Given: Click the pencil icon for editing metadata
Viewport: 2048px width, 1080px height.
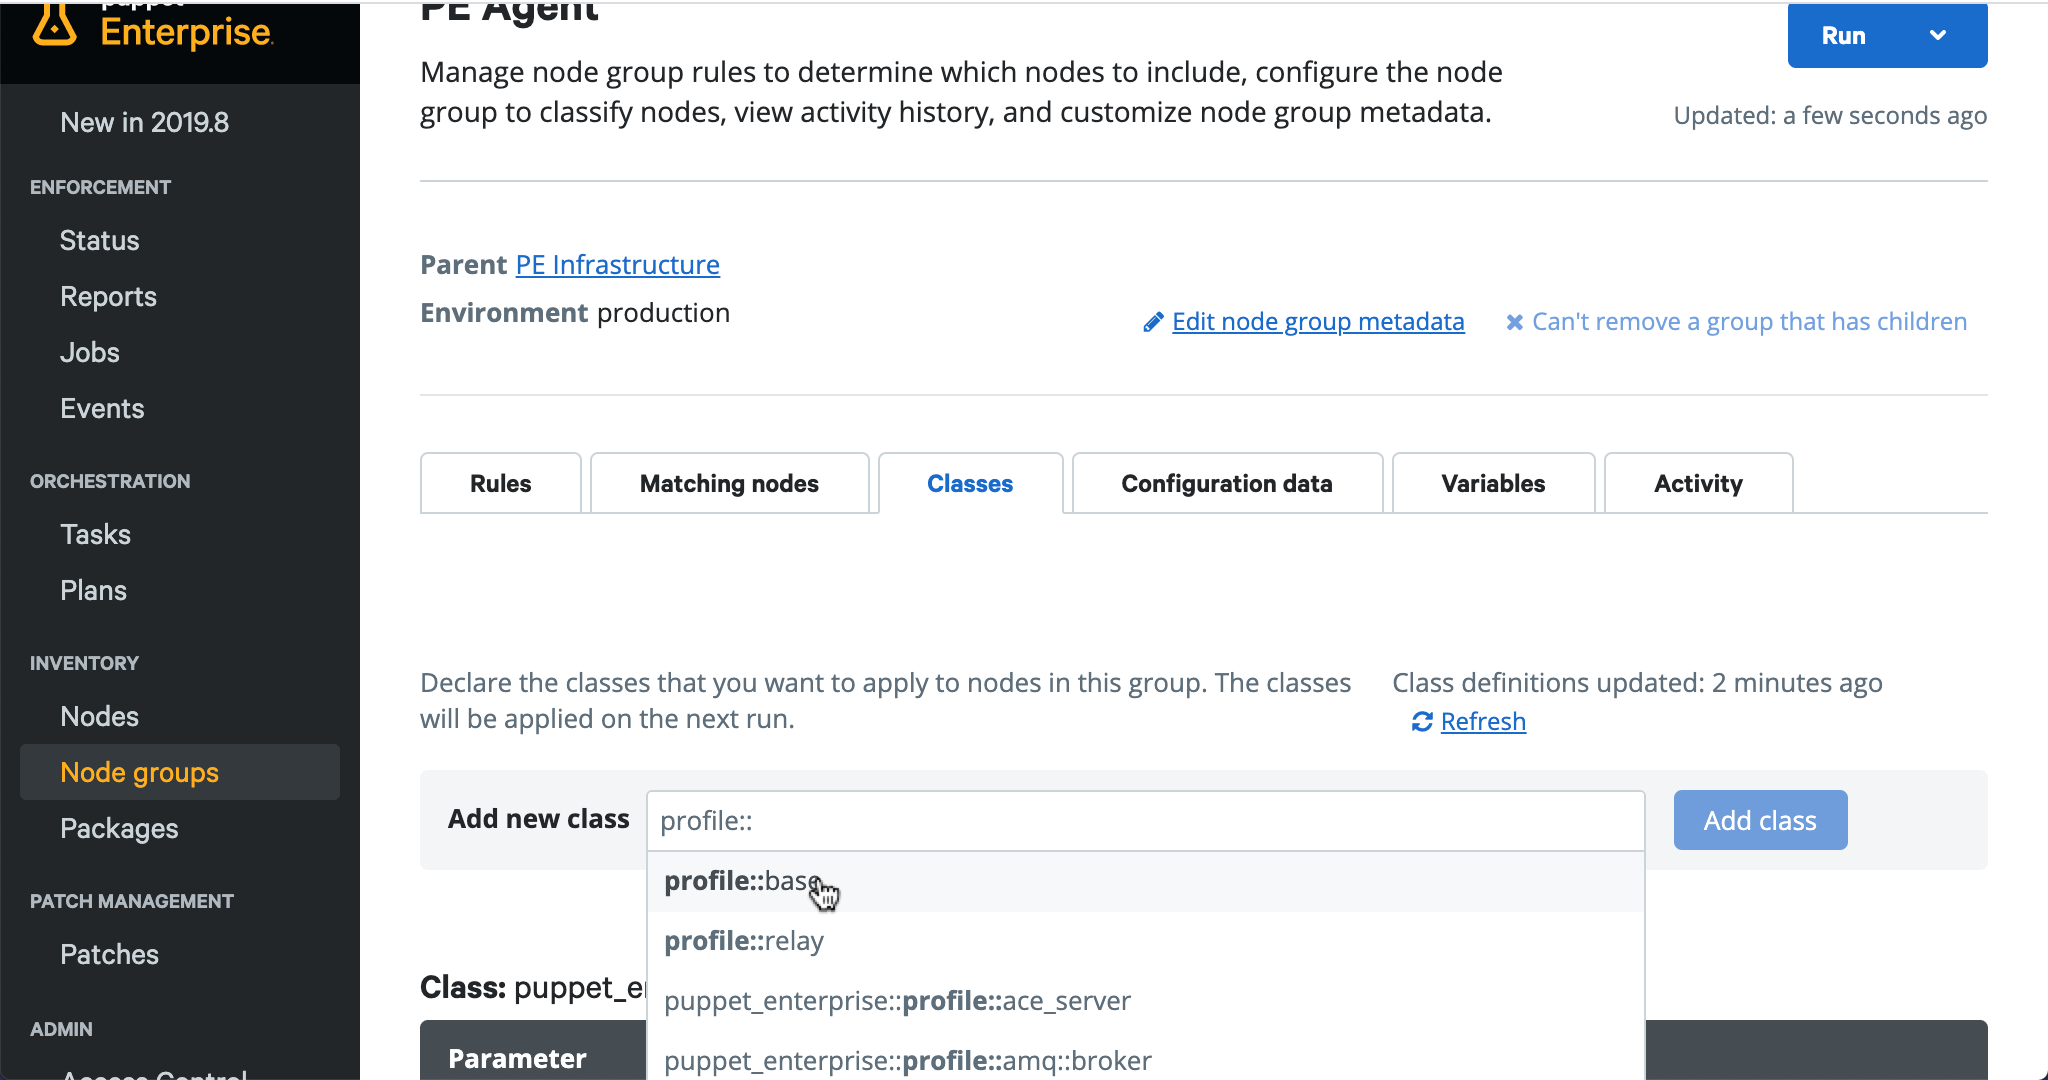Looking at the screenshot, I should tap(1154, 321).
